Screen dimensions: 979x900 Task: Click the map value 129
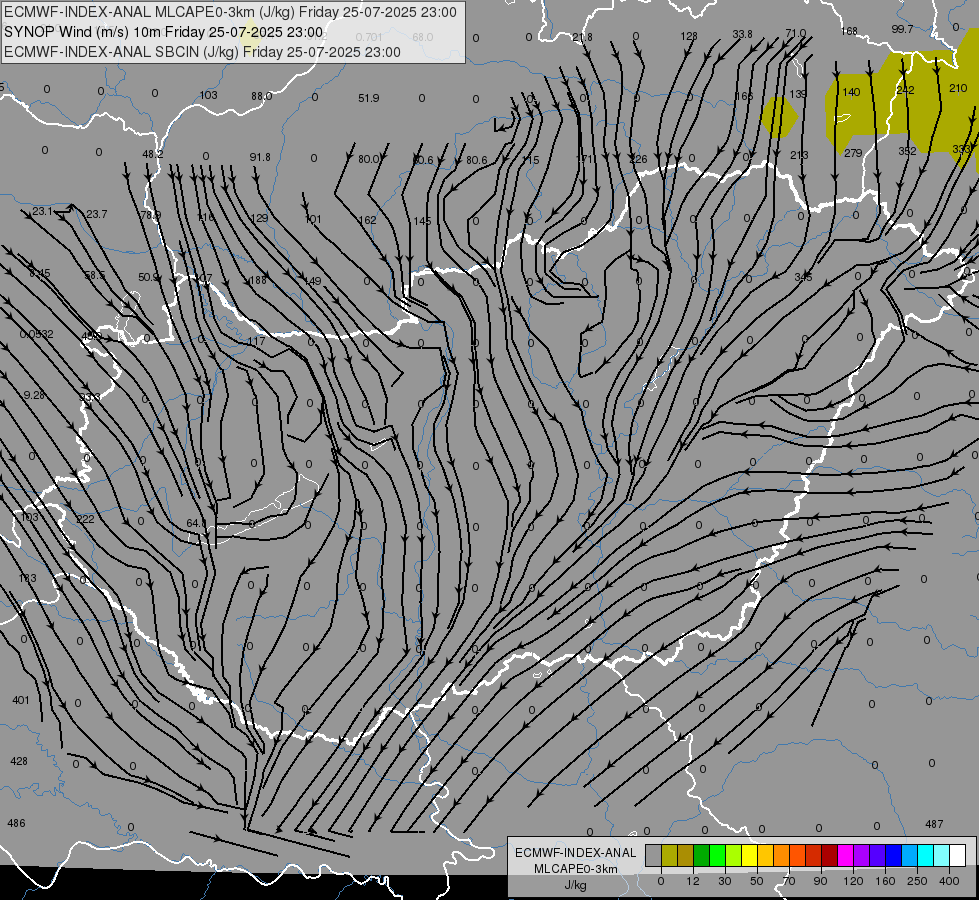258,219
